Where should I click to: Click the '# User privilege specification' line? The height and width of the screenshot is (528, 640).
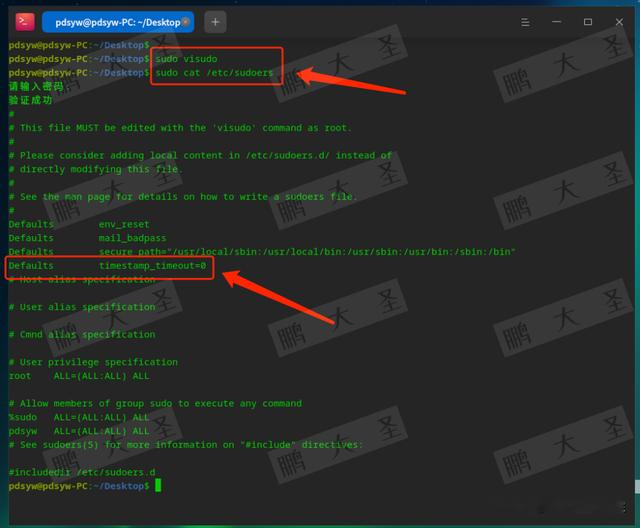point(93,362)
